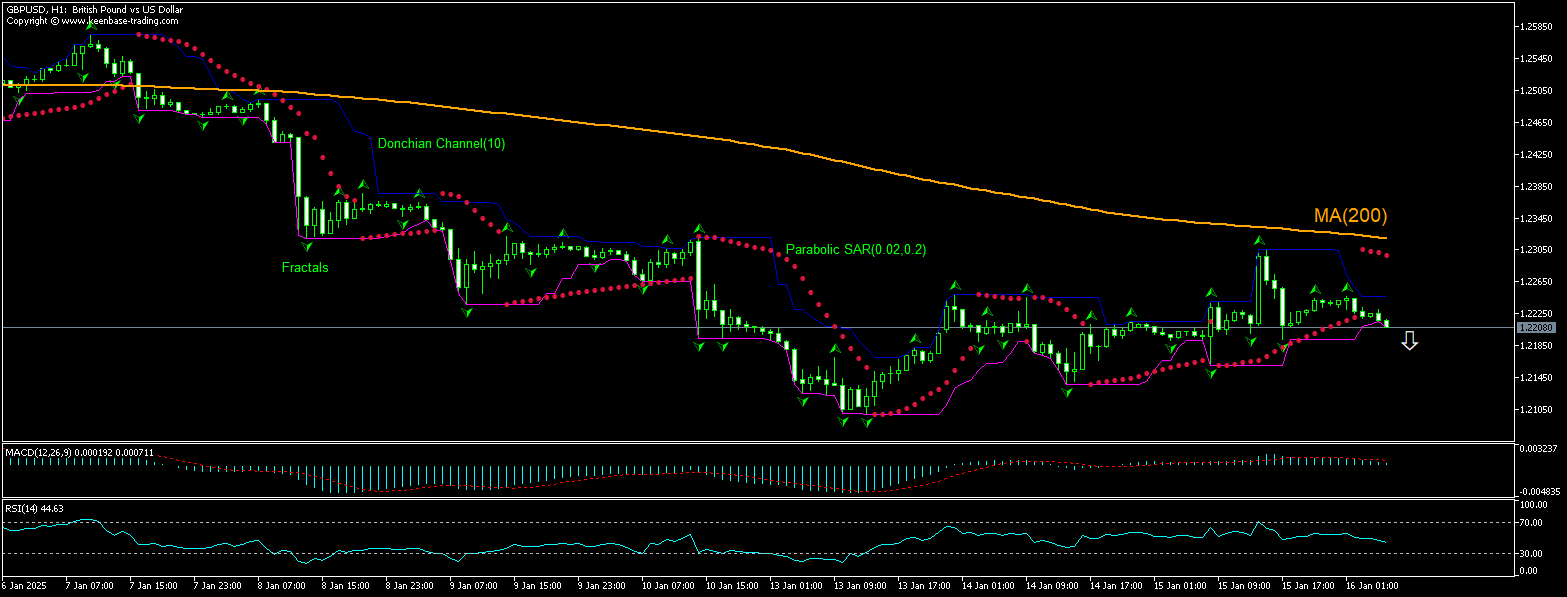Click the dashed 70.00 RSI level line
Image resolution: width=1567 pixels, height=597 pixels.
click(x=700, y=520)
